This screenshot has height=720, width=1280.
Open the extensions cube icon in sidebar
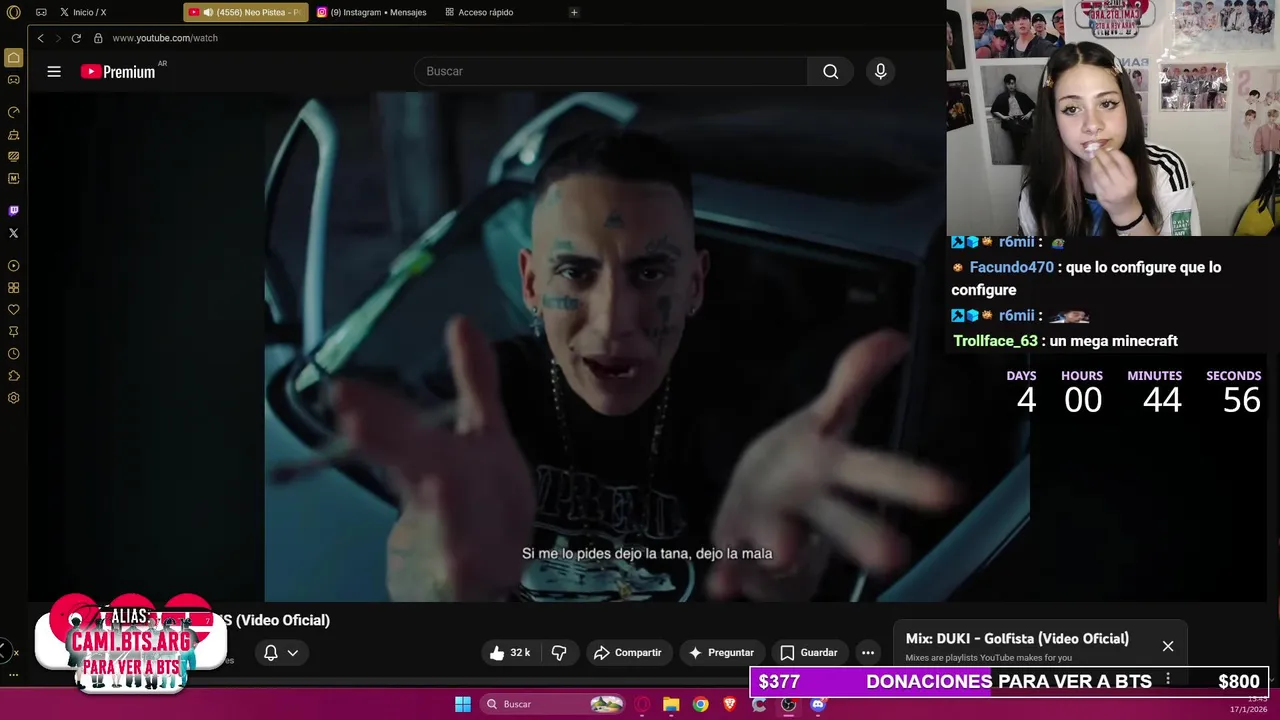[x=13, y=376]
